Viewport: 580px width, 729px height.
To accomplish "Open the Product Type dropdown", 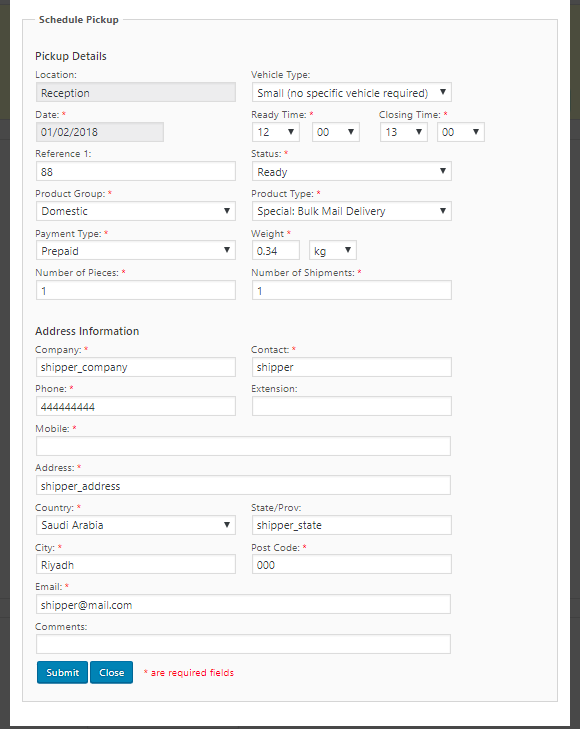I will [351, 211].
